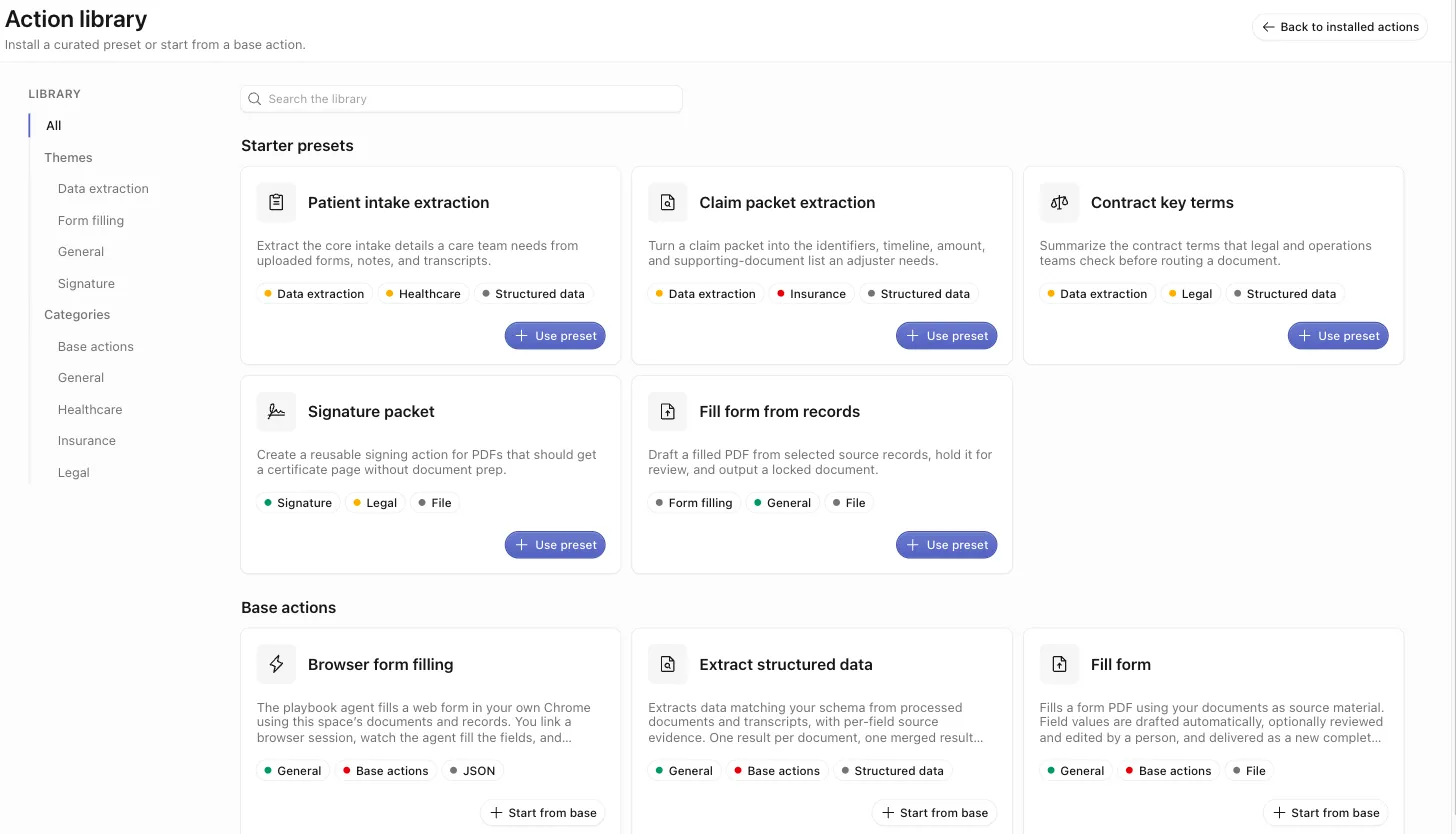Click the Patient intake extraction card title
The width and height of the screenshot is (1456, 834).
pyautogui.click(x=399, y=202)
